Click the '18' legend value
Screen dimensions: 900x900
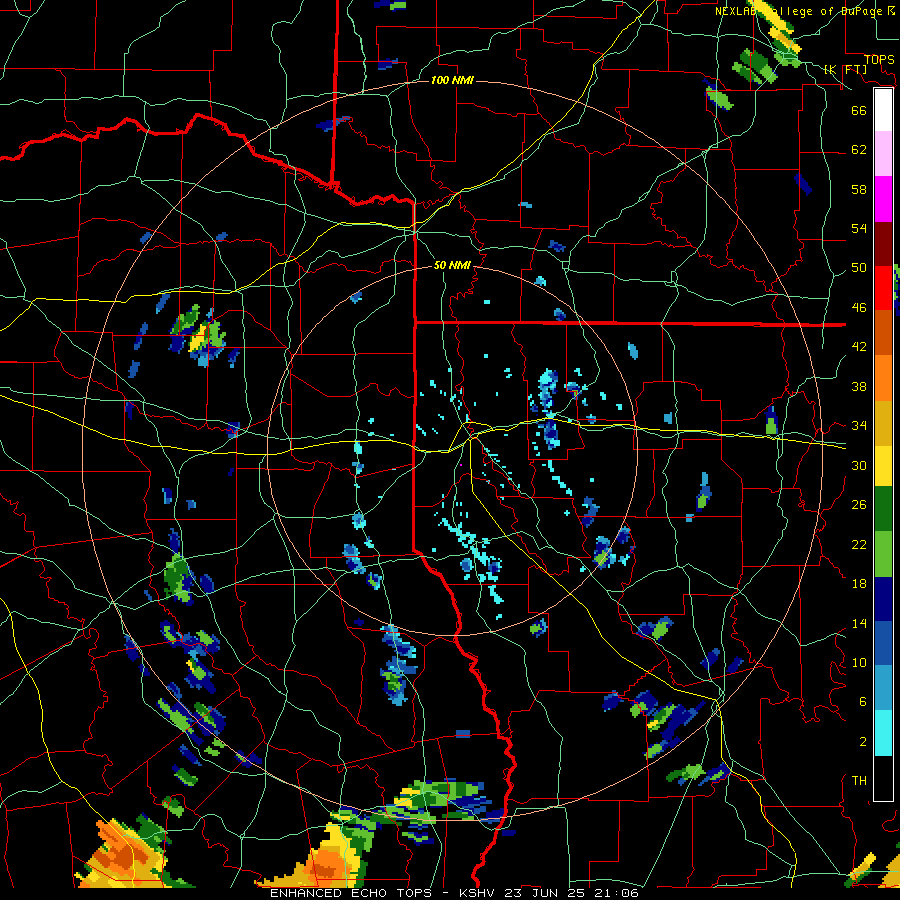coord(859,584)
